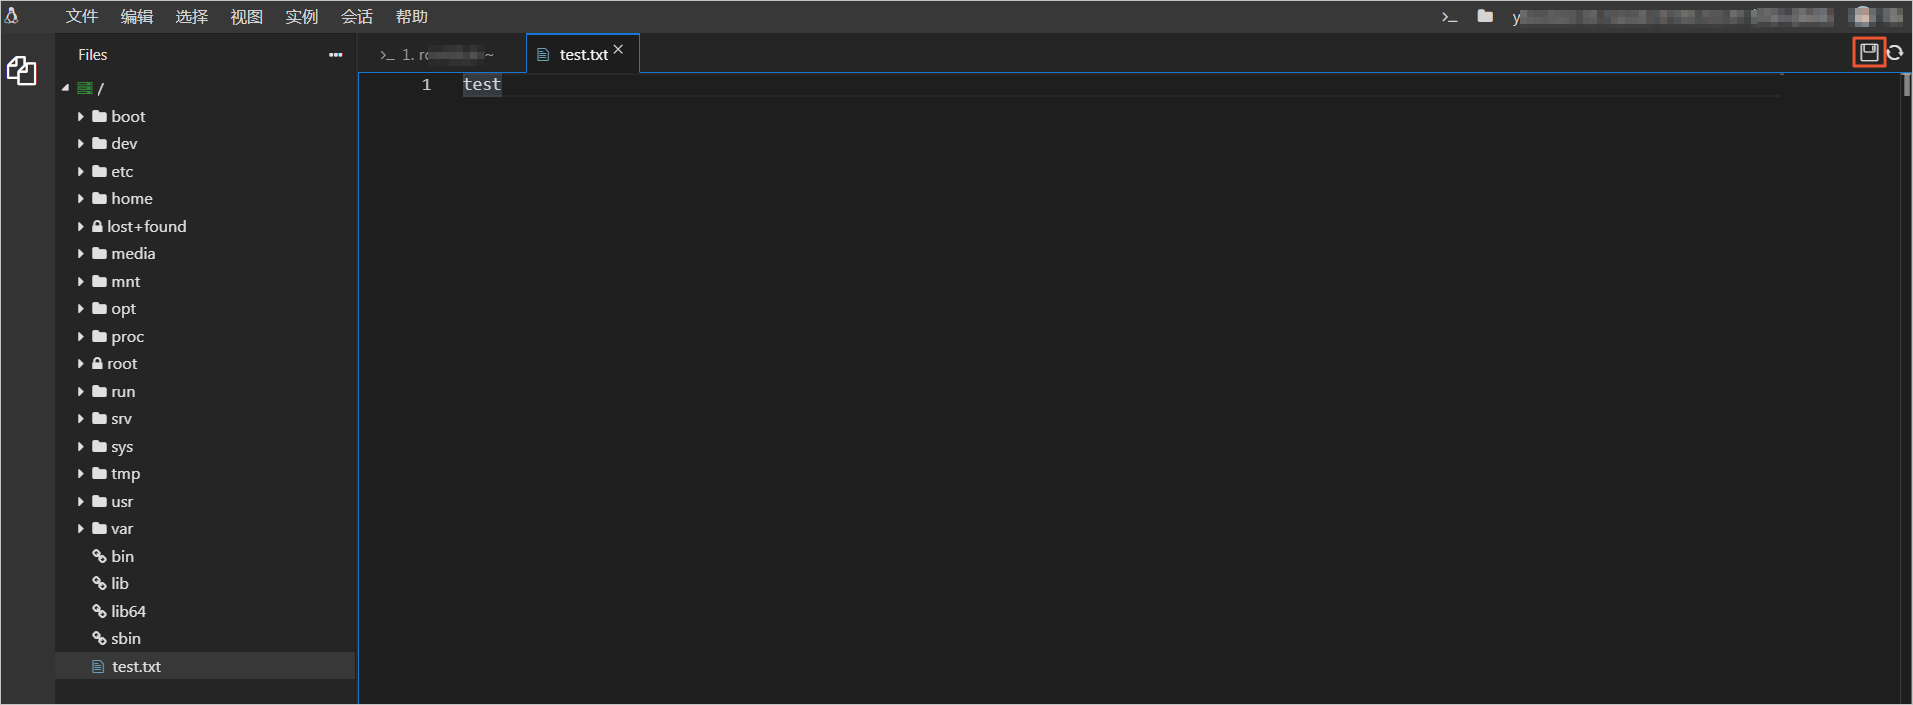Screen dimensions: 1913x705
Task: Expand the etc folder arrow
Action: click(81, 172)
